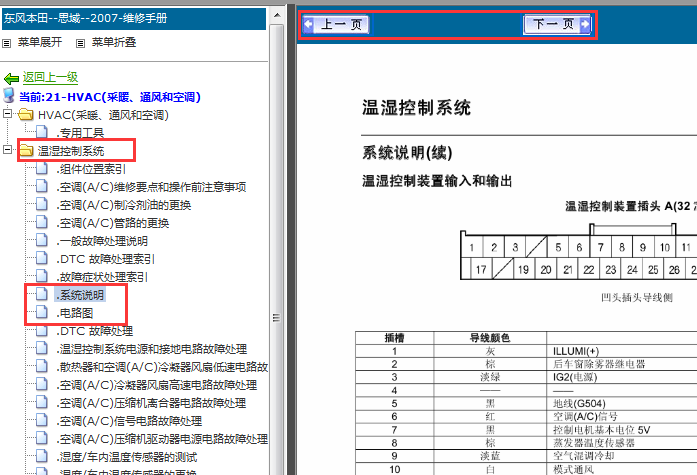This screenshot has width=697, height=475.
Task: Open the .故障症状处理索引 page
Action: pyautogui.click(x=102, y=277)
